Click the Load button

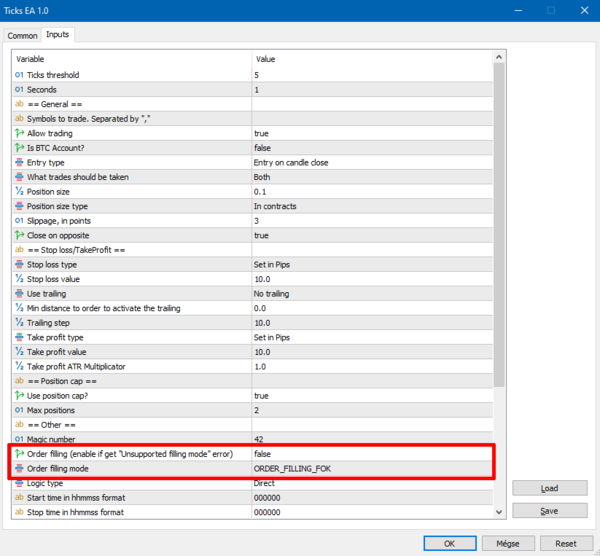click(x=549, y=488)
